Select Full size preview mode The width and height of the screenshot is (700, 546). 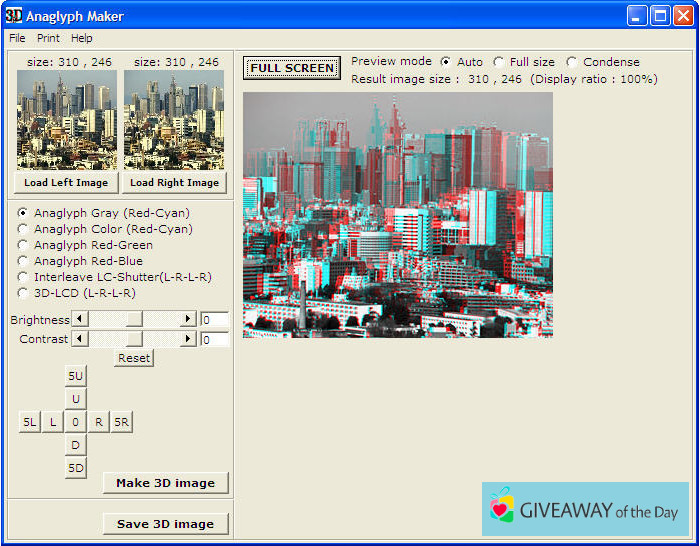pos(499,62)
